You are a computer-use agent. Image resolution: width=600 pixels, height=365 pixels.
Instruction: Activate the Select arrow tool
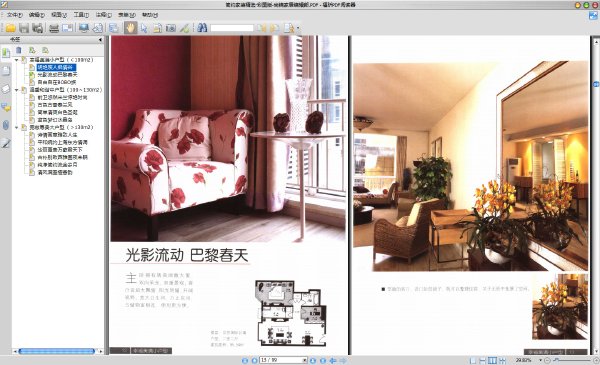144,28
